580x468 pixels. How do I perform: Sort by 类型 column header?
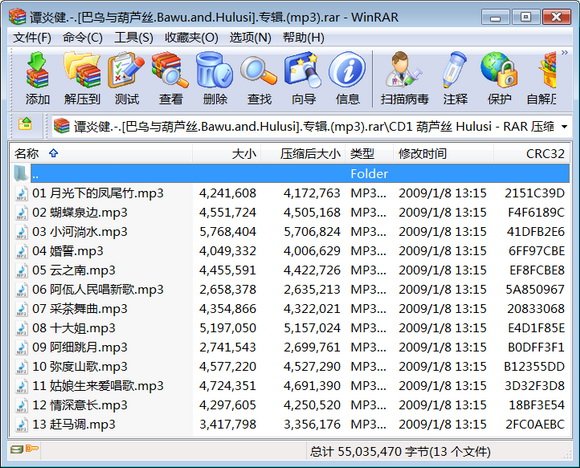(370, 153)
